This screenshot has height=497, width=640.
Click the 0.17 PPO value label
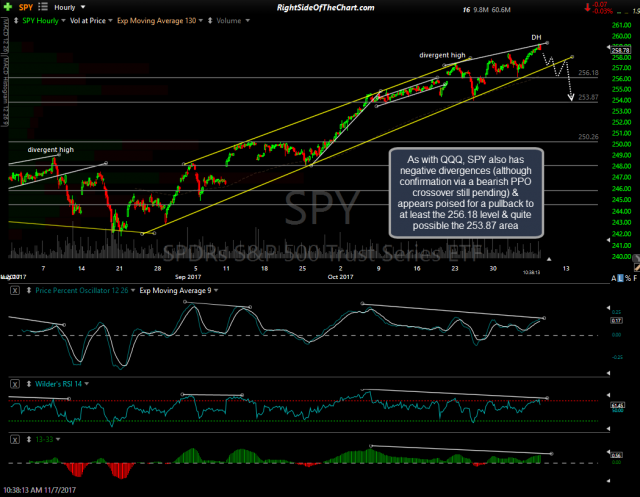coord(616,321)
